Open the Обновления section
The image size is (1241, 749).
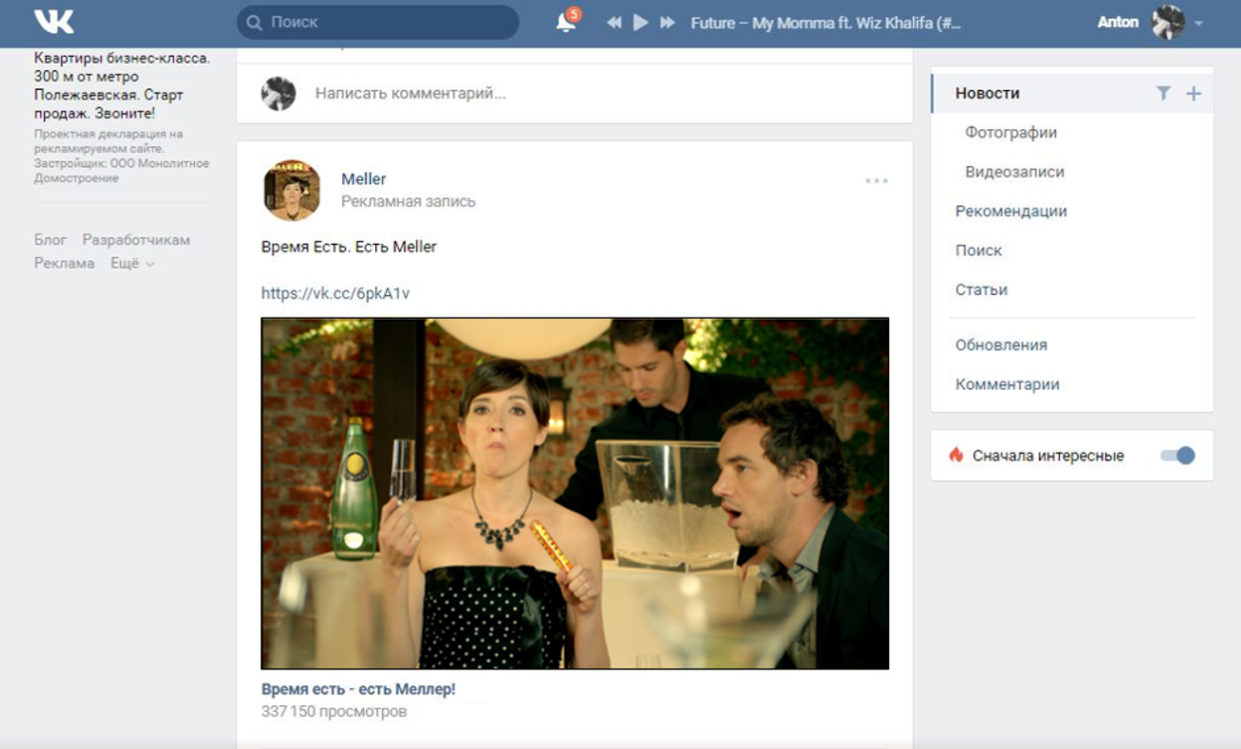[x=1001, y=345]
